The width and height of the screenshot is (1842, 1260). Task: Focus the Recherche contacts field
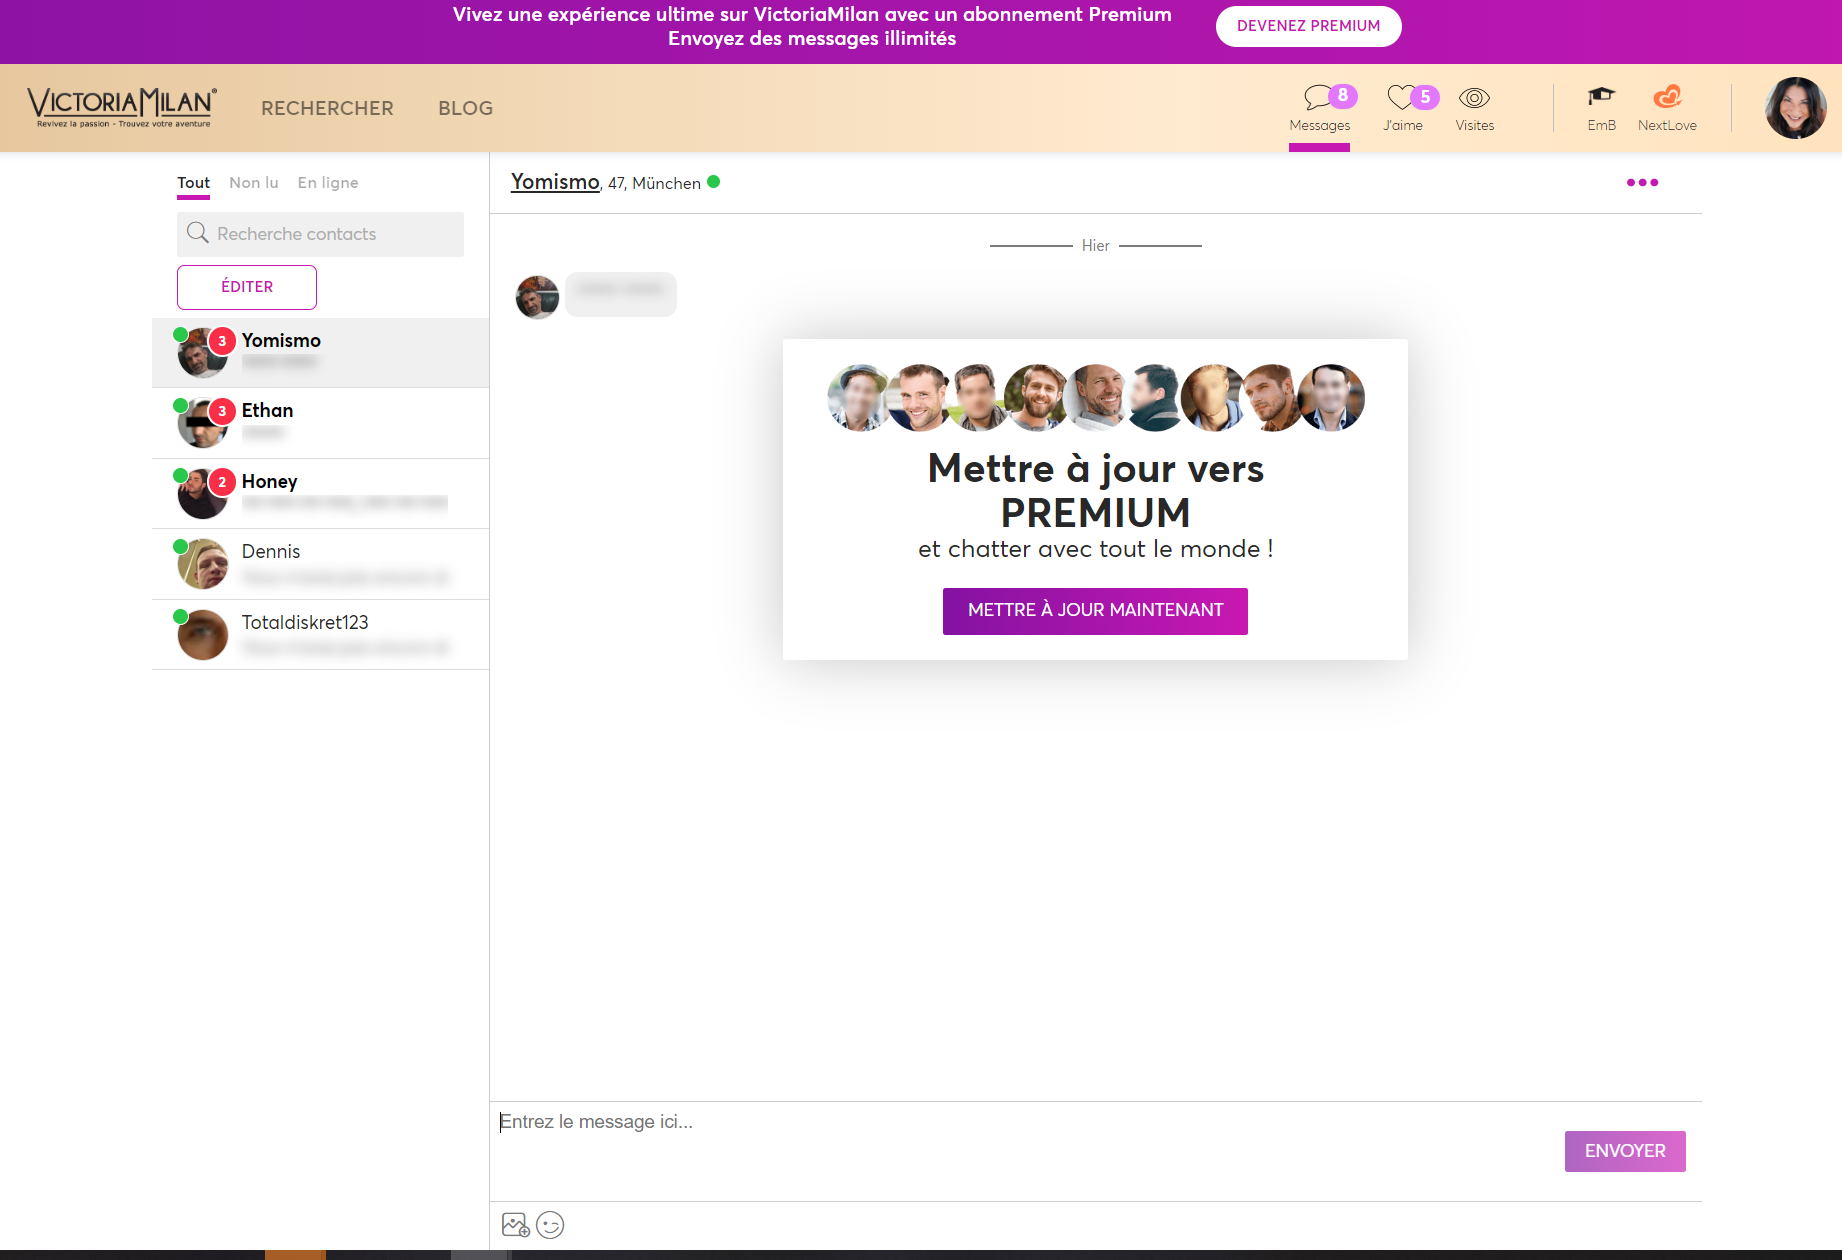[x=320, y=234]
